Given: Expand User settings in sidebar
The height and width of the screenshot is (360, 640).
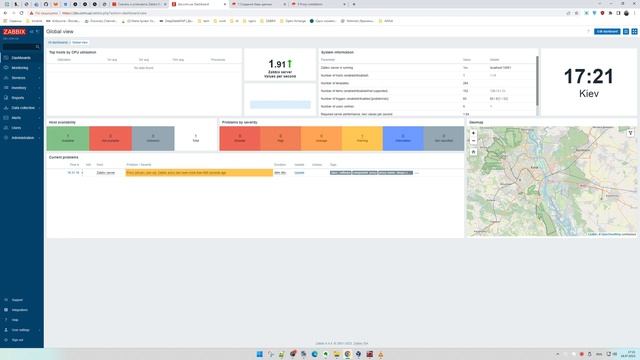Looking at the screenshot, I should [x=21, y=330].
